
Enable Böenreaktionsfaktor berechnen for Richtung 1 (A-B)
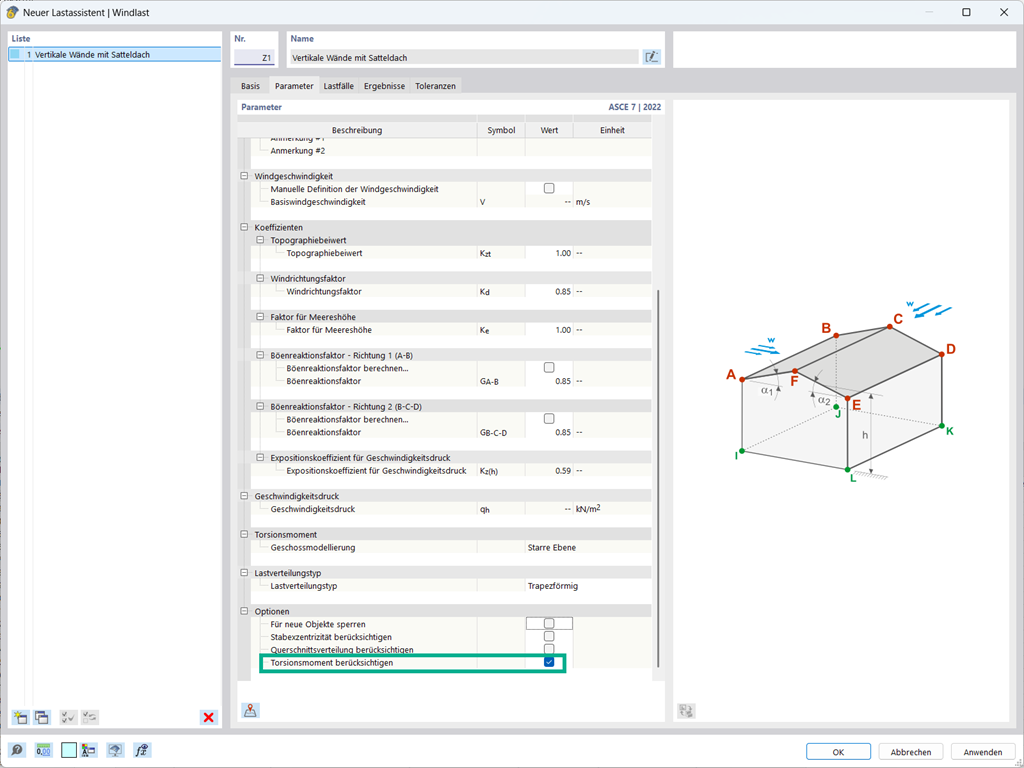[x=549, y=368]
